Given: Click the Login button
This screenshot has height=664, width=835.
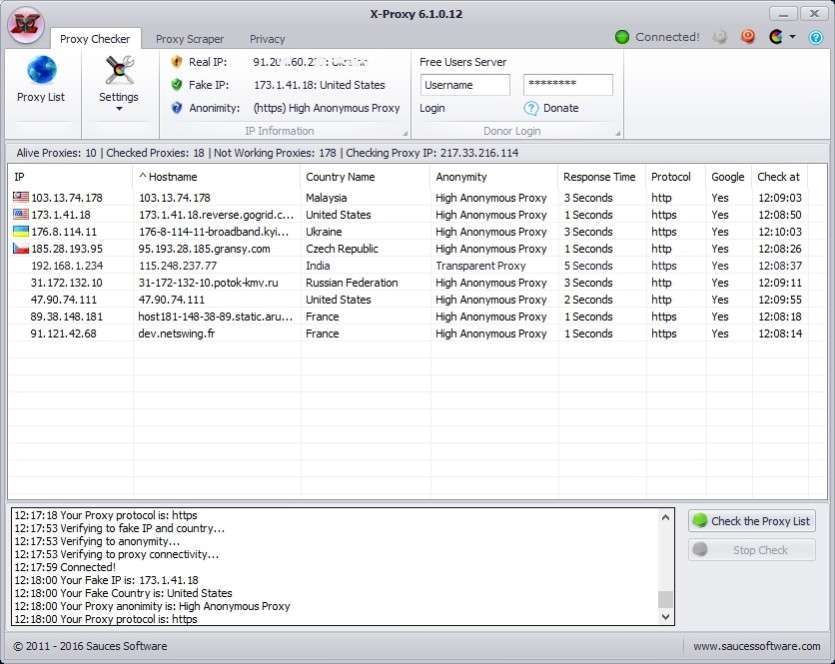Looking at the screenshot, I should 432,108.
